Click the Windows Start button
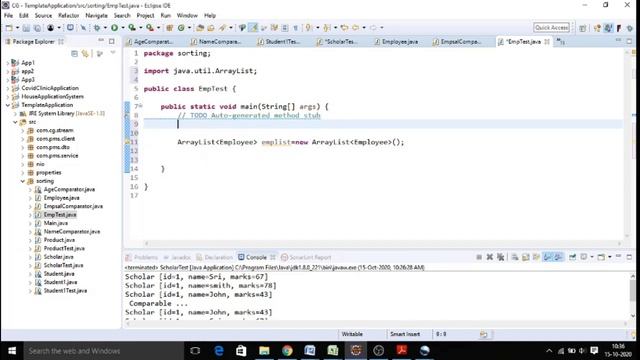 (12, 351)
